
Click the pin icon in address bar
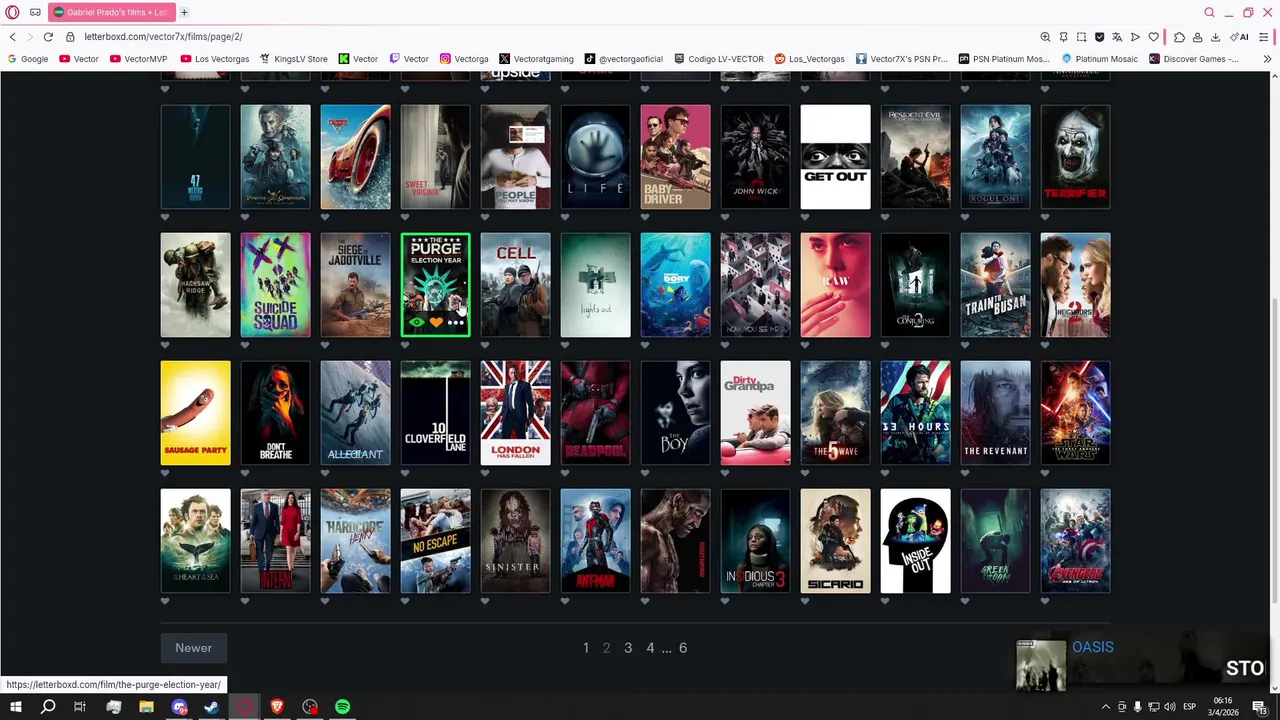tap(1063, 37)
